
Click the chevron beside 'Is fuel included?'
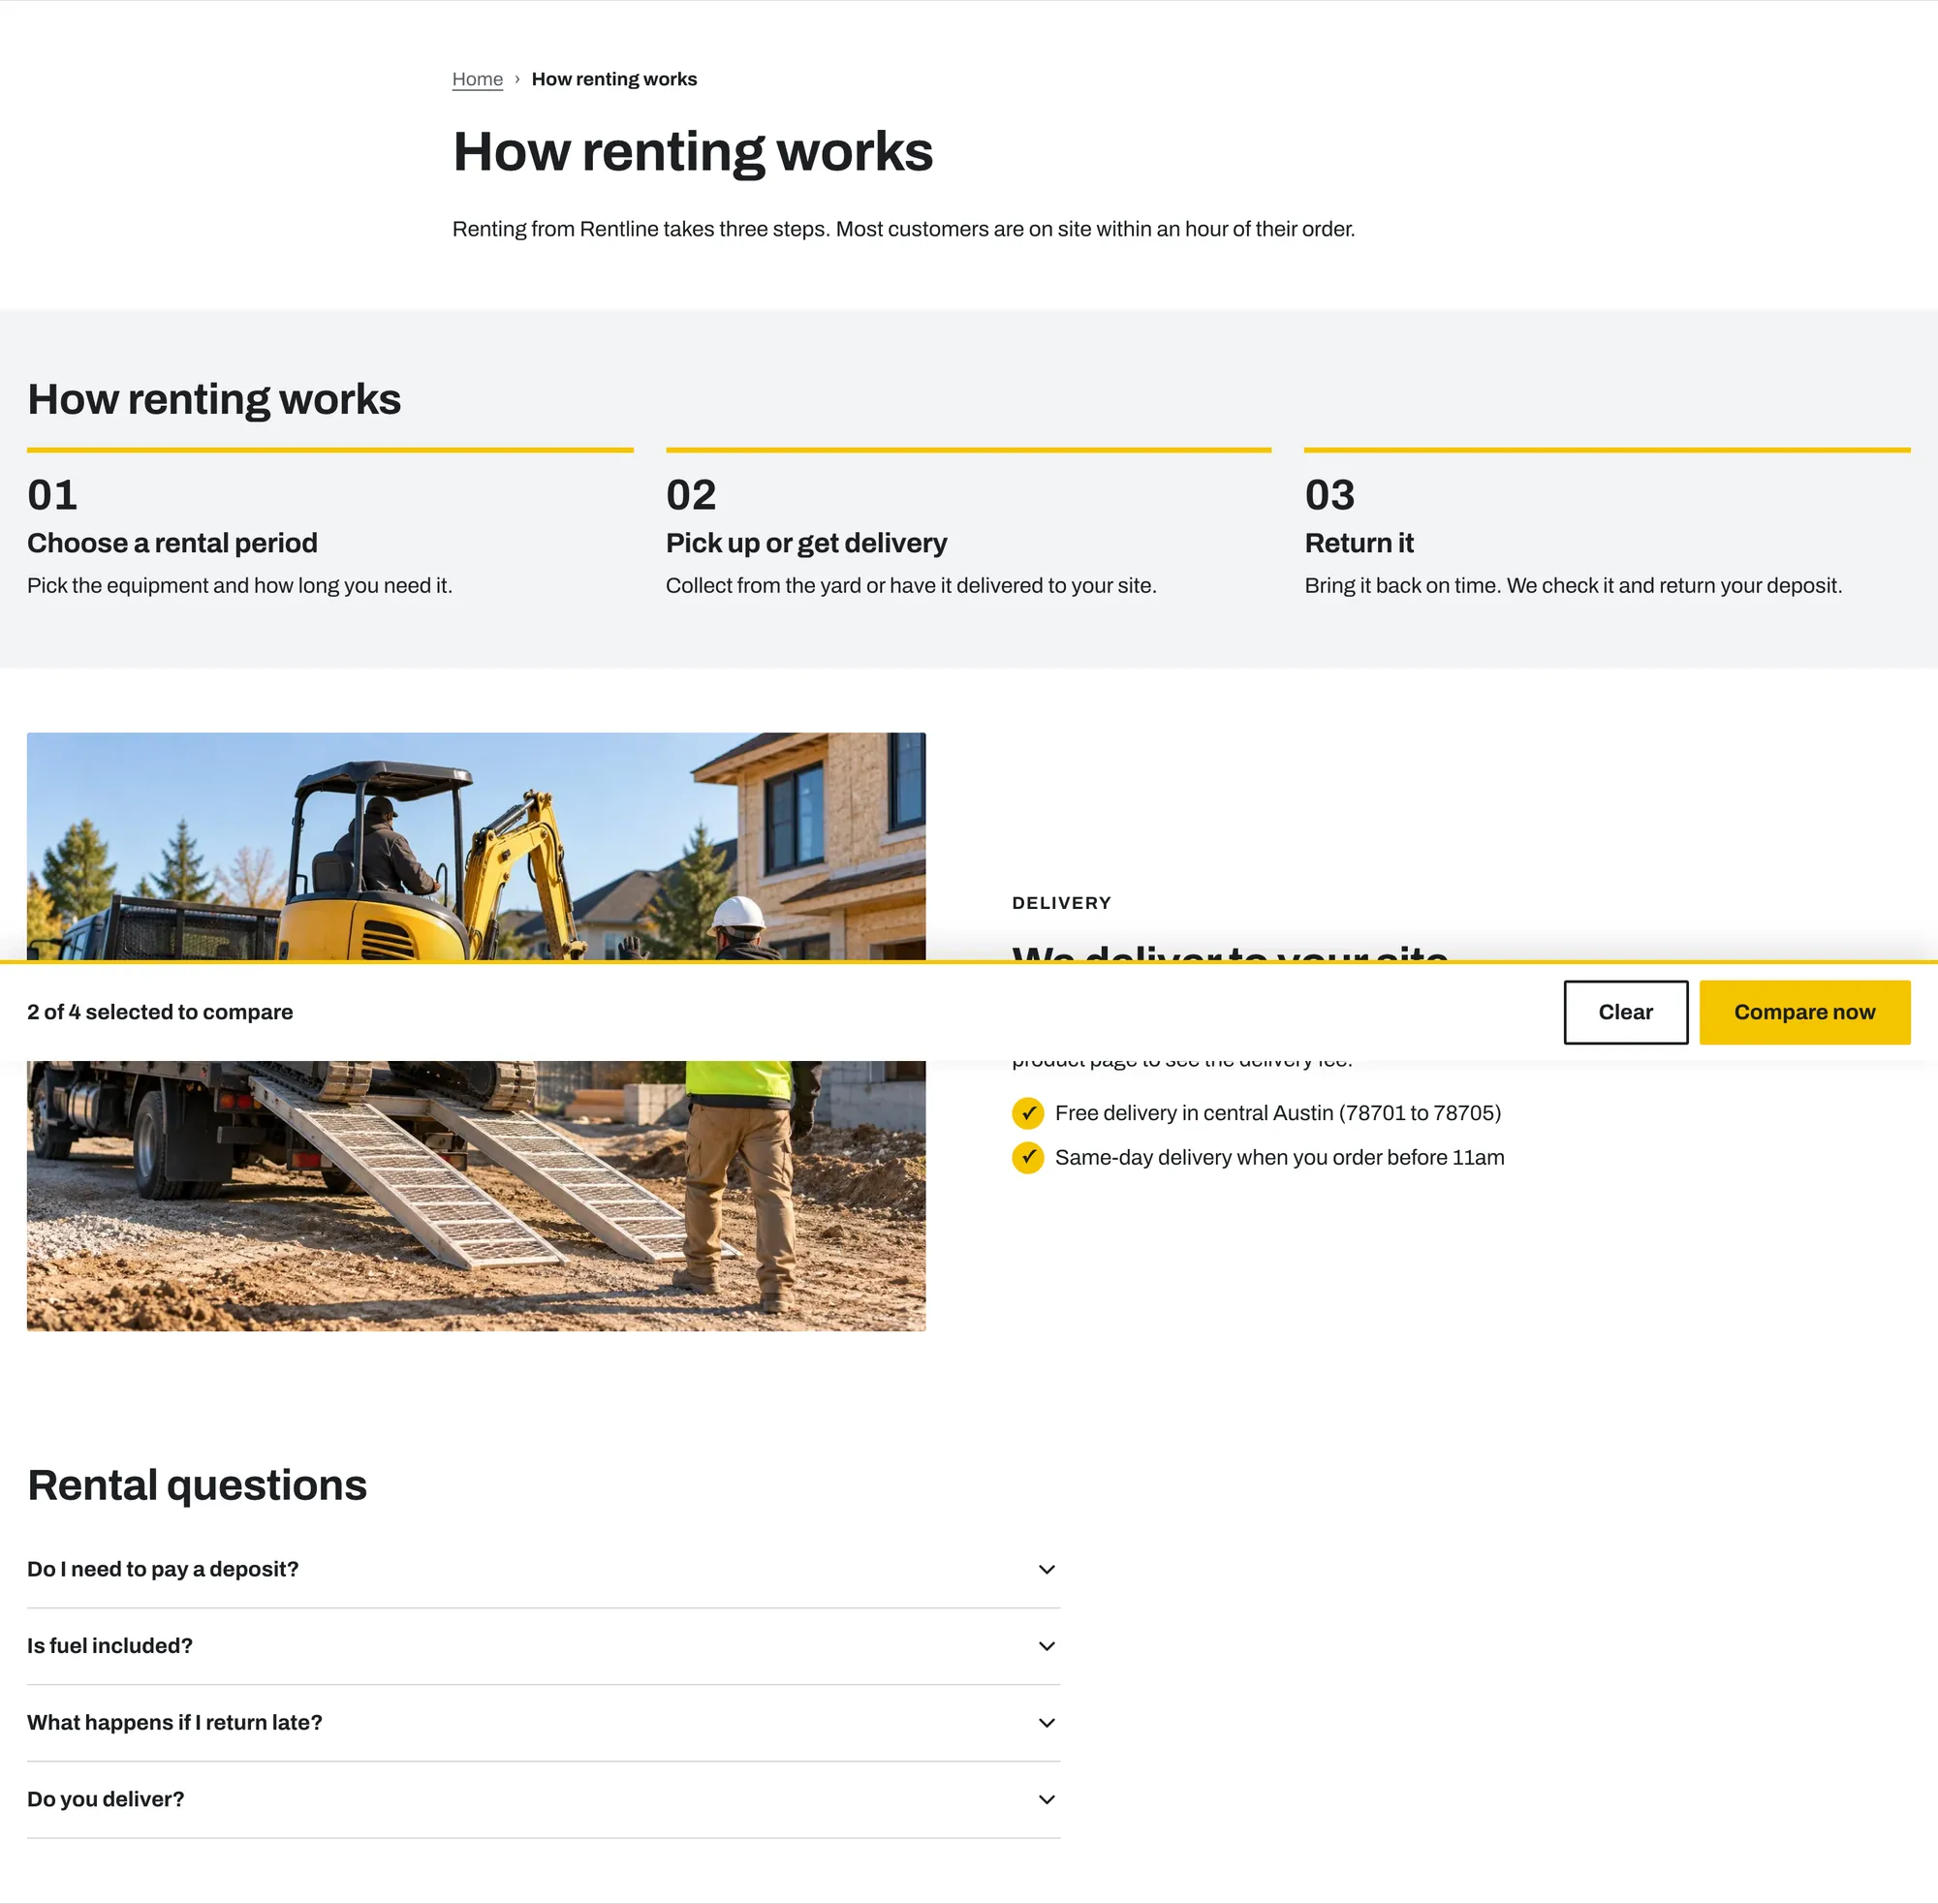(x=1046, y=1646)
